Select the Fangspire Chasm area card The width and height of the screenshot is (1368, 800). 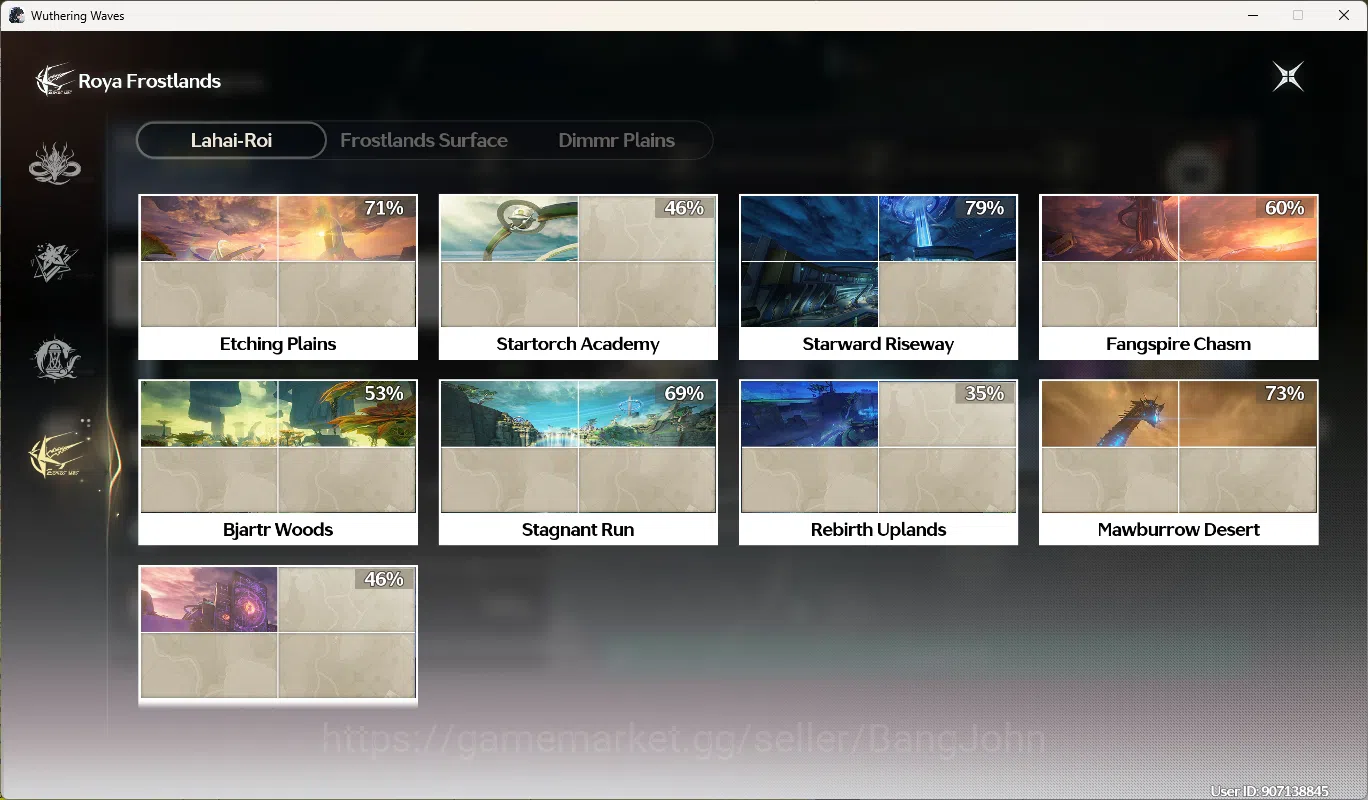(1178, 277)
